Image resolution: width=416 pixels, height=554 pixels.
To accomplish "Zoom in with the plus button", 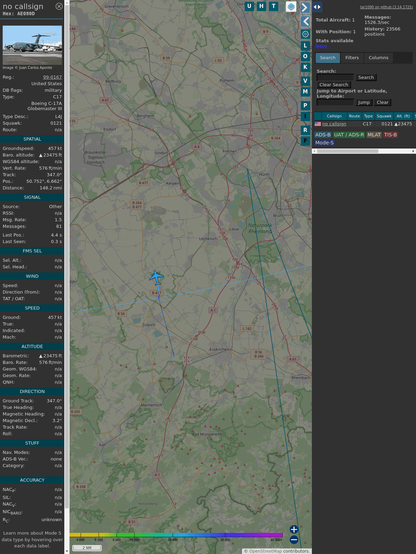I will pyautogui.click(x=294, y=529).
